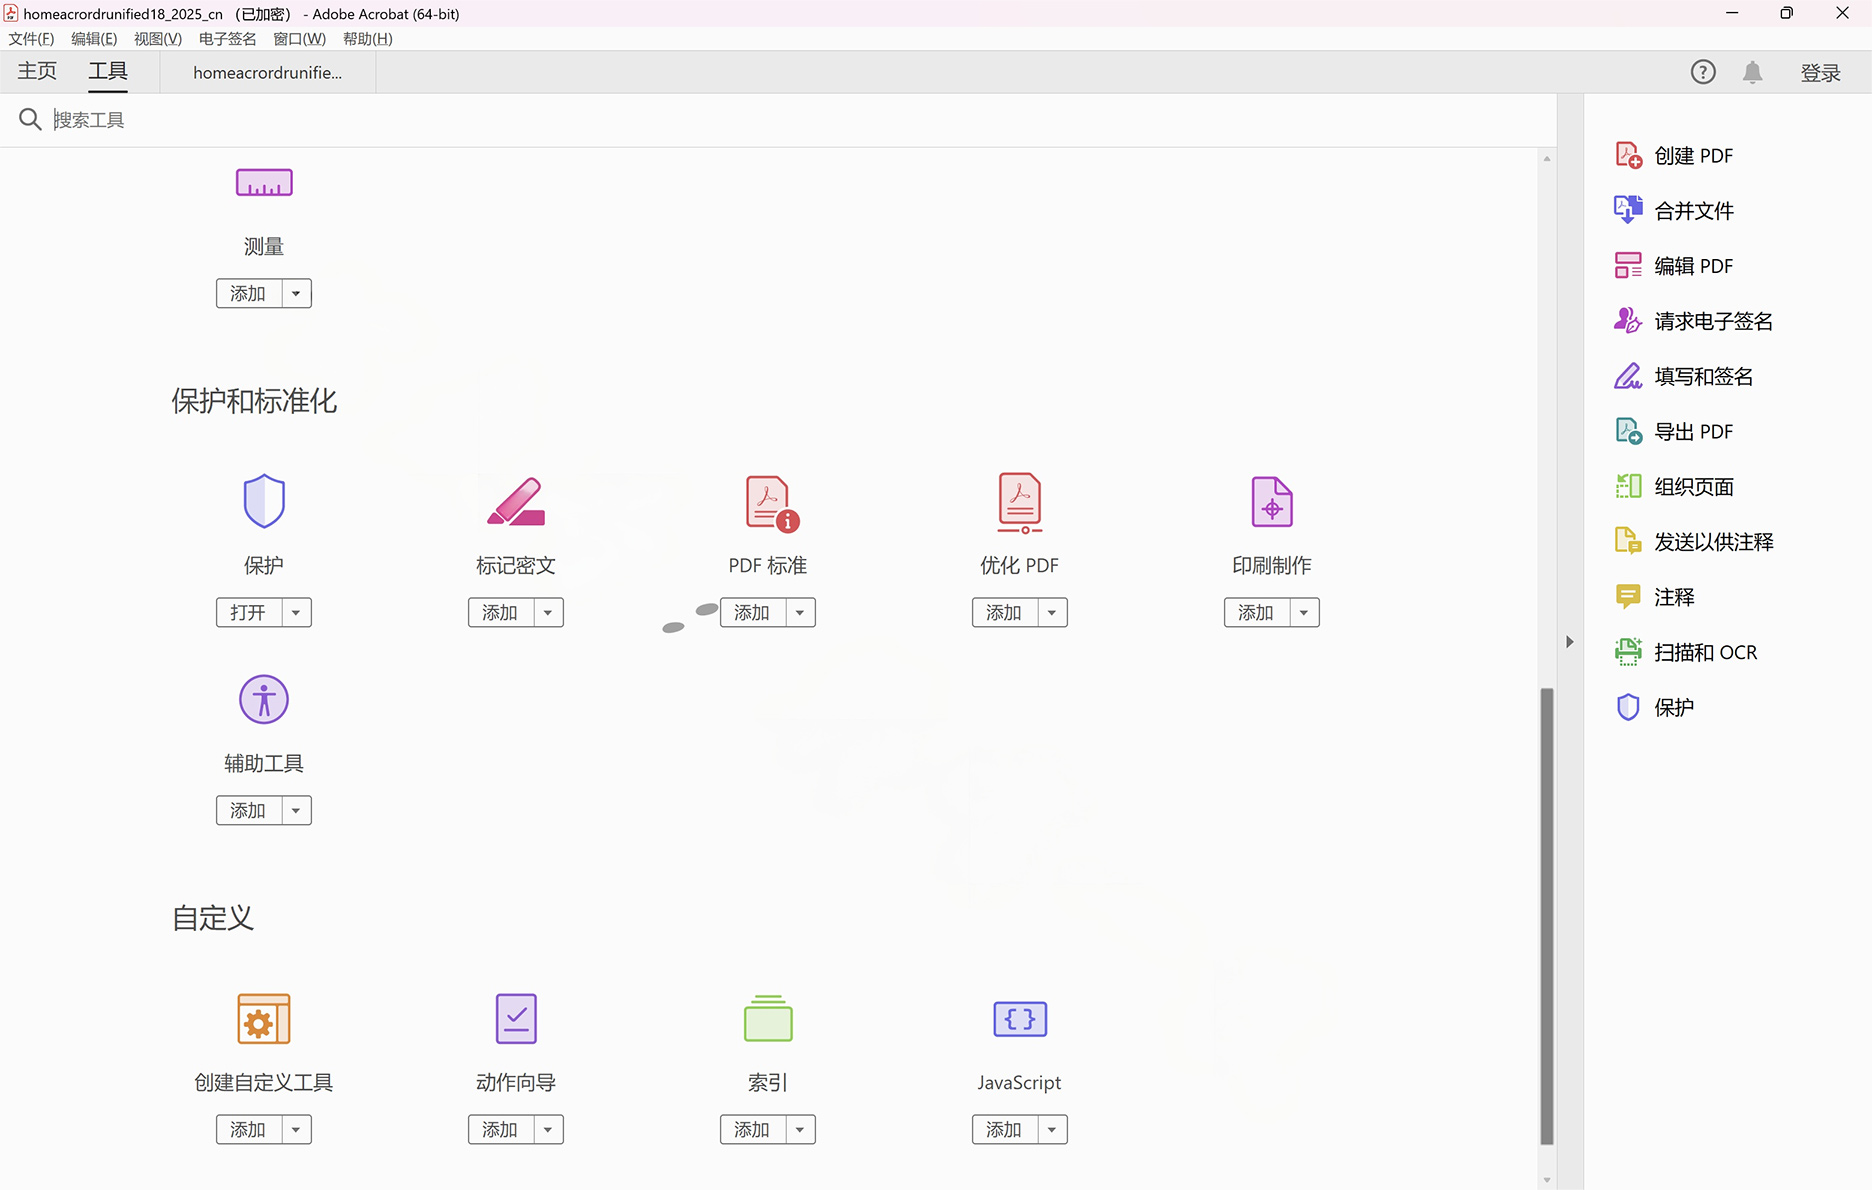Open dropdown arrow for PDF 标准 添加

tap(800, 612)
